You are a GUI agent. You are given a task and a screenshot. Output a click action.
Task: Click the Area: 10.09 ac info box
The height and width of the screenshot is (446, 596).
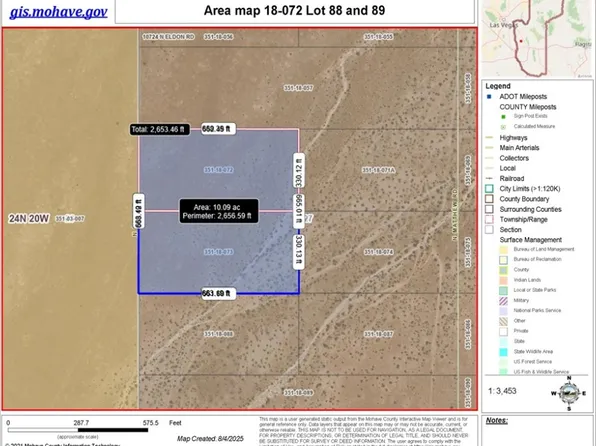point(219,211)
